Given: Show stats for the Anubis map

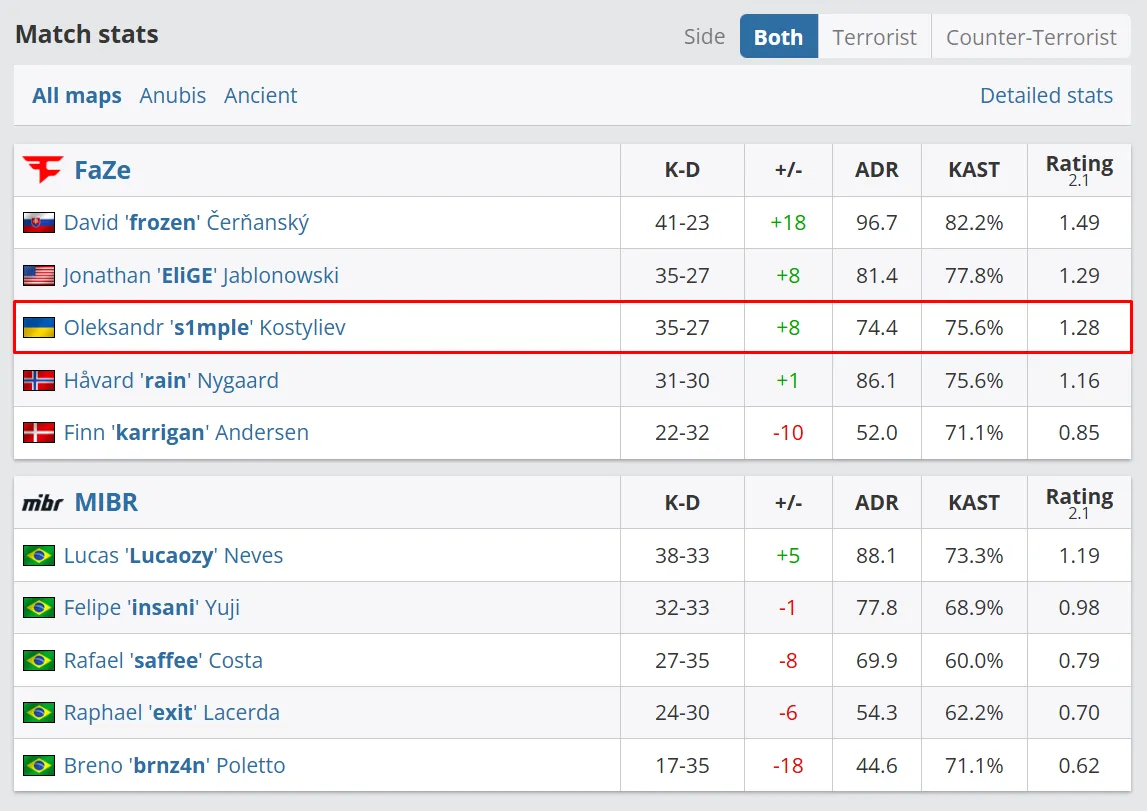Looking at the screenshot, I should point(173,95).
